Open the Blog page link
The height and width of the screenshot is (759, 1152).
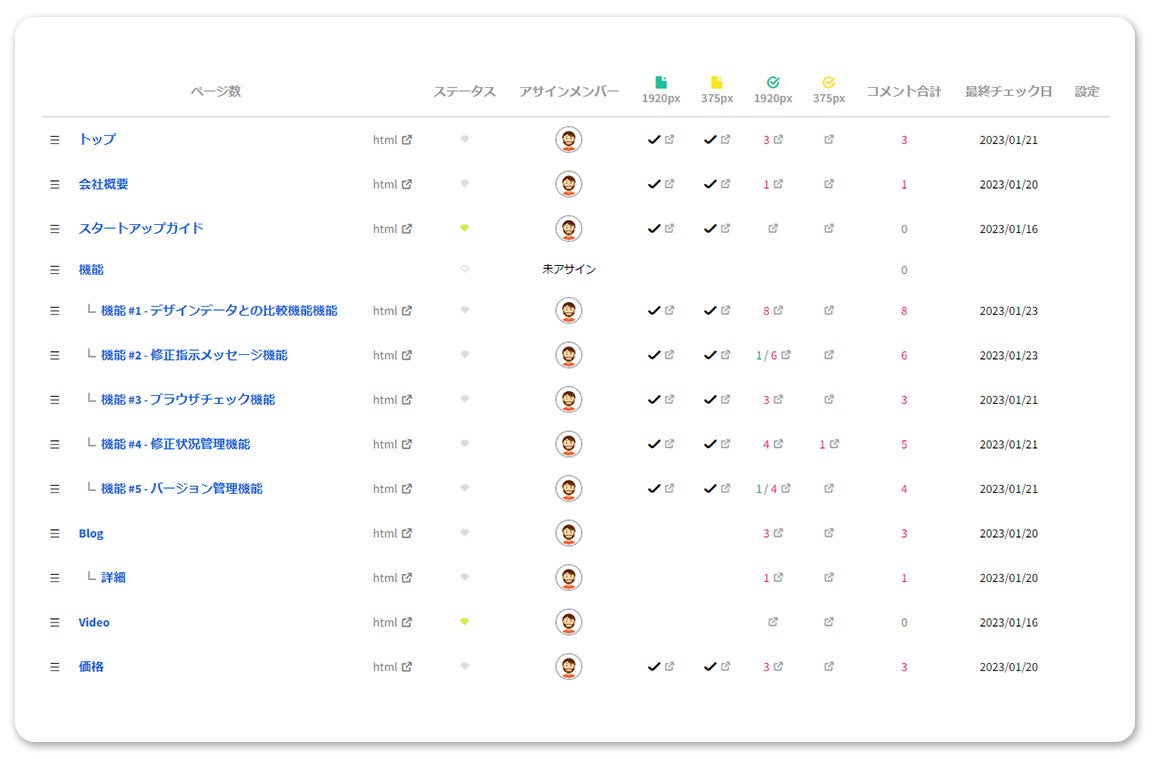click(91, 533)
